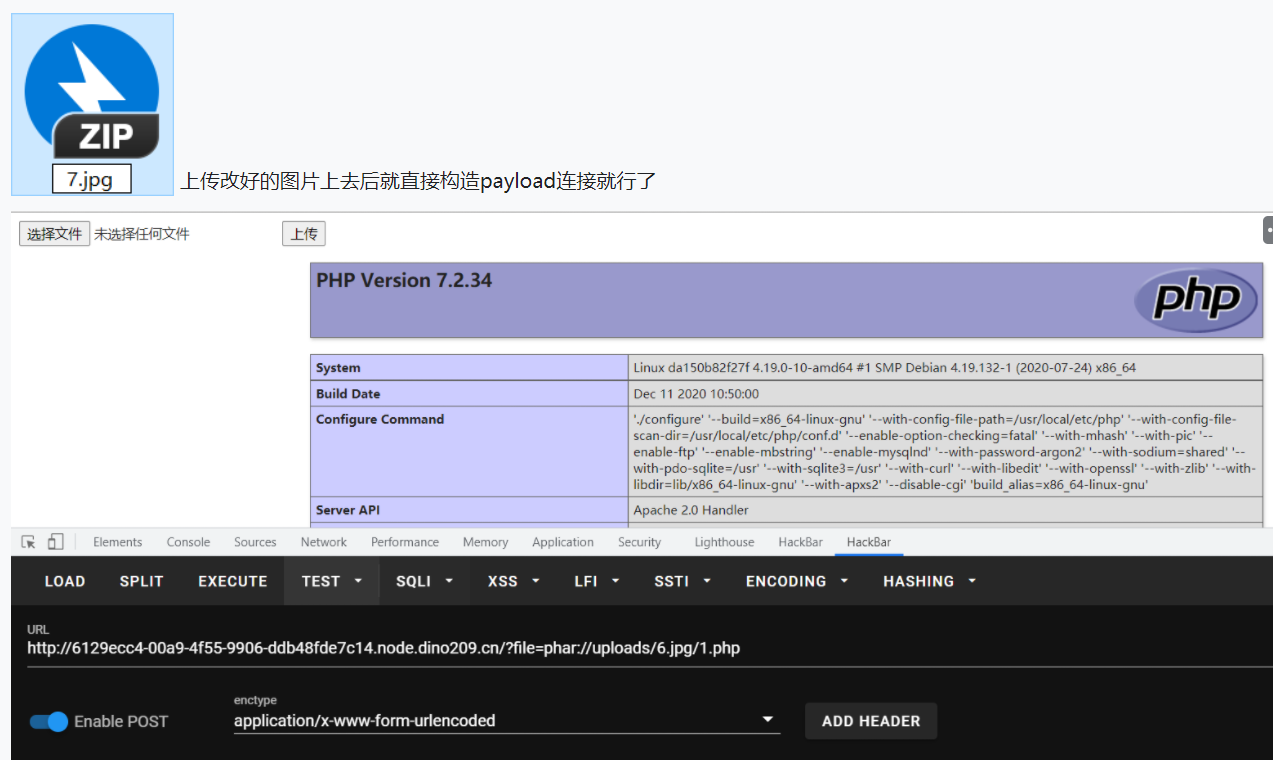
Task: Expand the XSS dropdown menu
Action: click(x=514, y=581)
